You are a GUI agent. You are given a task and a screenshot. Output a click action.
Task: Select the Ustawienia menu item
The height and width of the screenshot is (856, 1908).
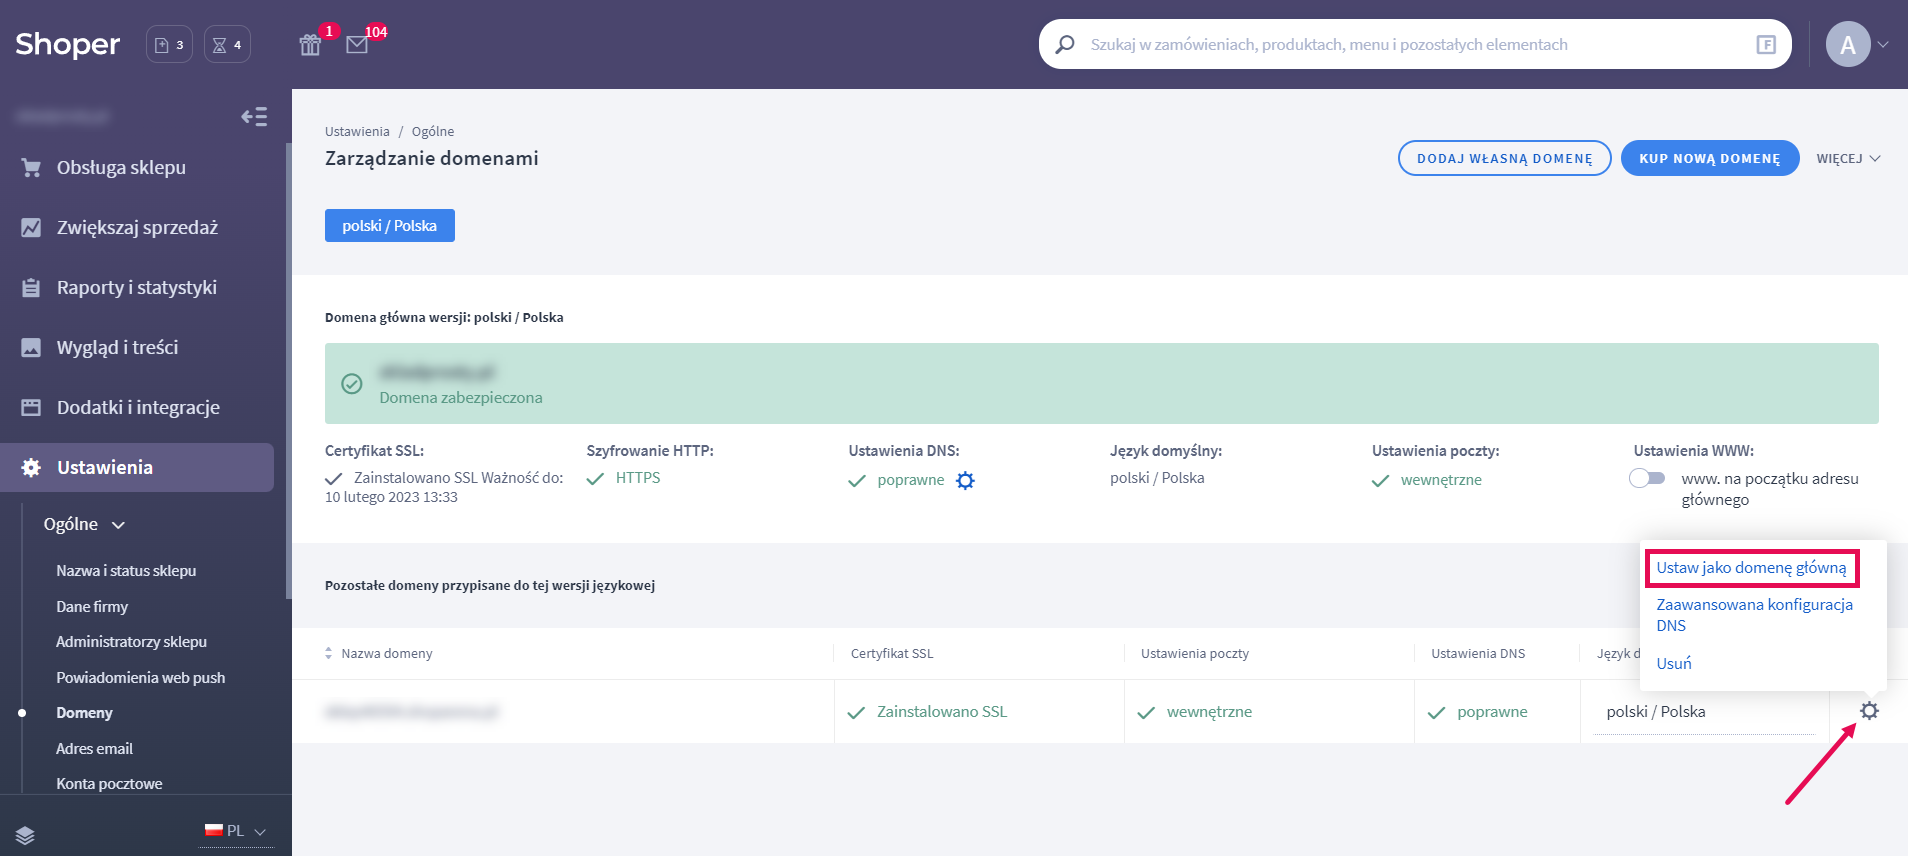point(137,467)
